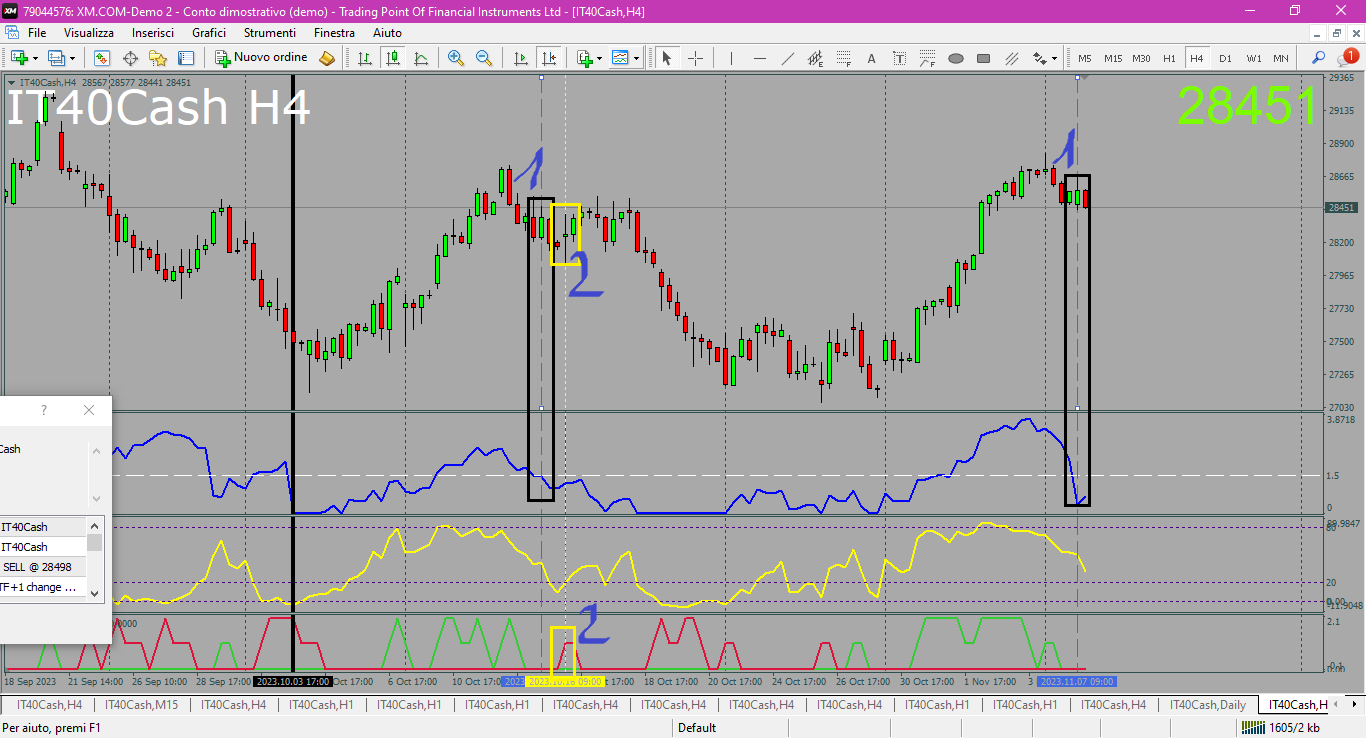The image size is (1366, 738).
Task: Open the Aiuto menu
Action: point(387,33)
